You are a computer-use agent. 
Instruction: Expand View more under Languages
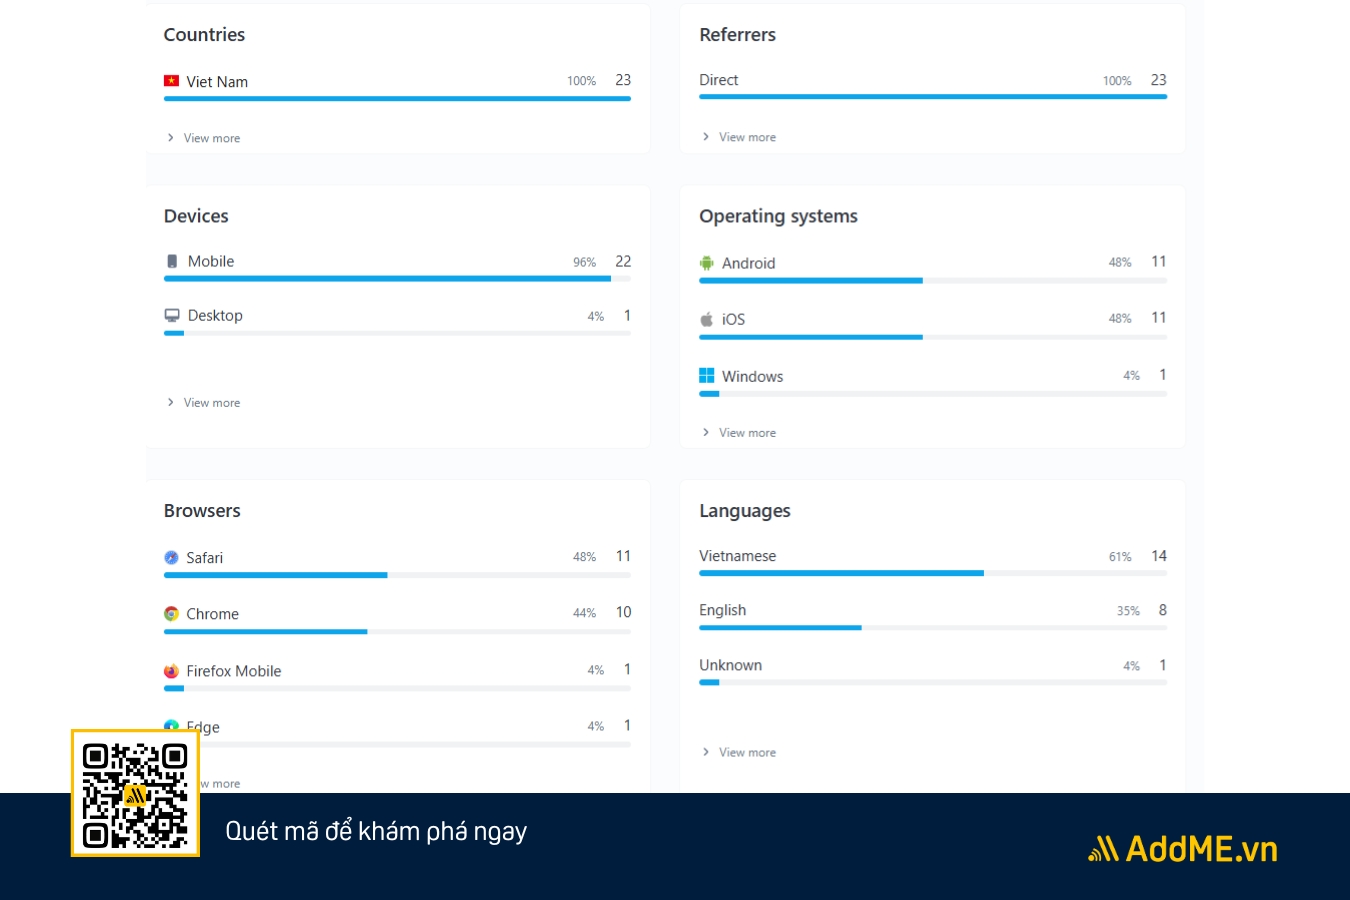(739, 752)
